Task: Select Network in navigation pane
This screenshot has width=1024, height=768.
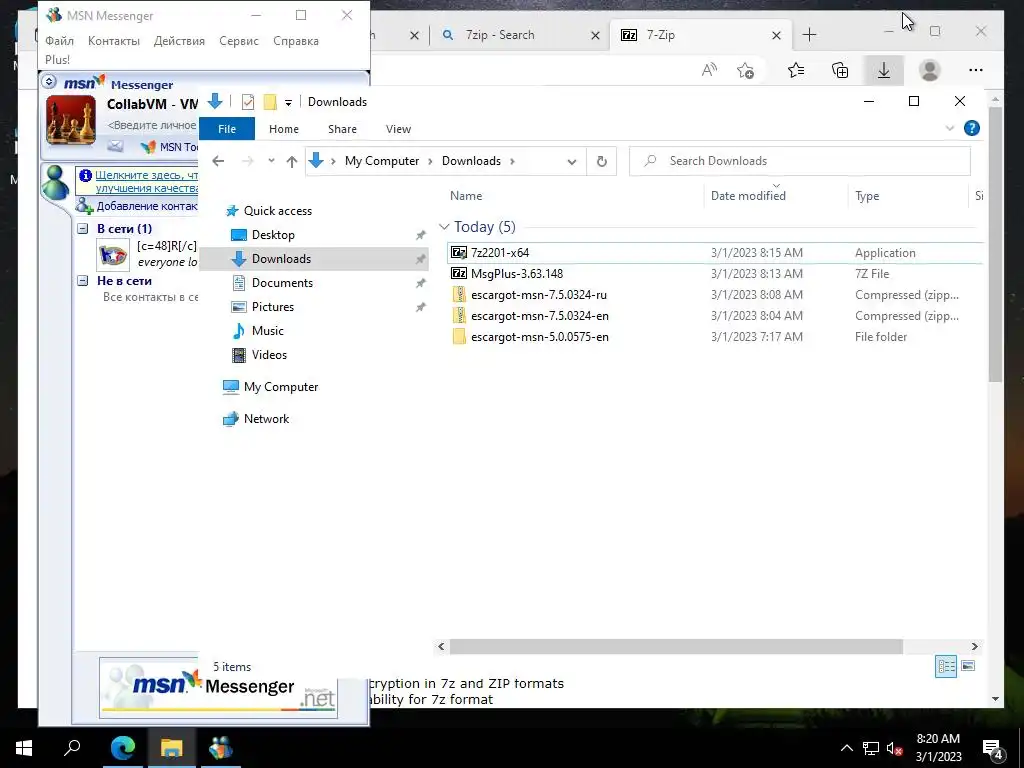Action: pos(266,419)
